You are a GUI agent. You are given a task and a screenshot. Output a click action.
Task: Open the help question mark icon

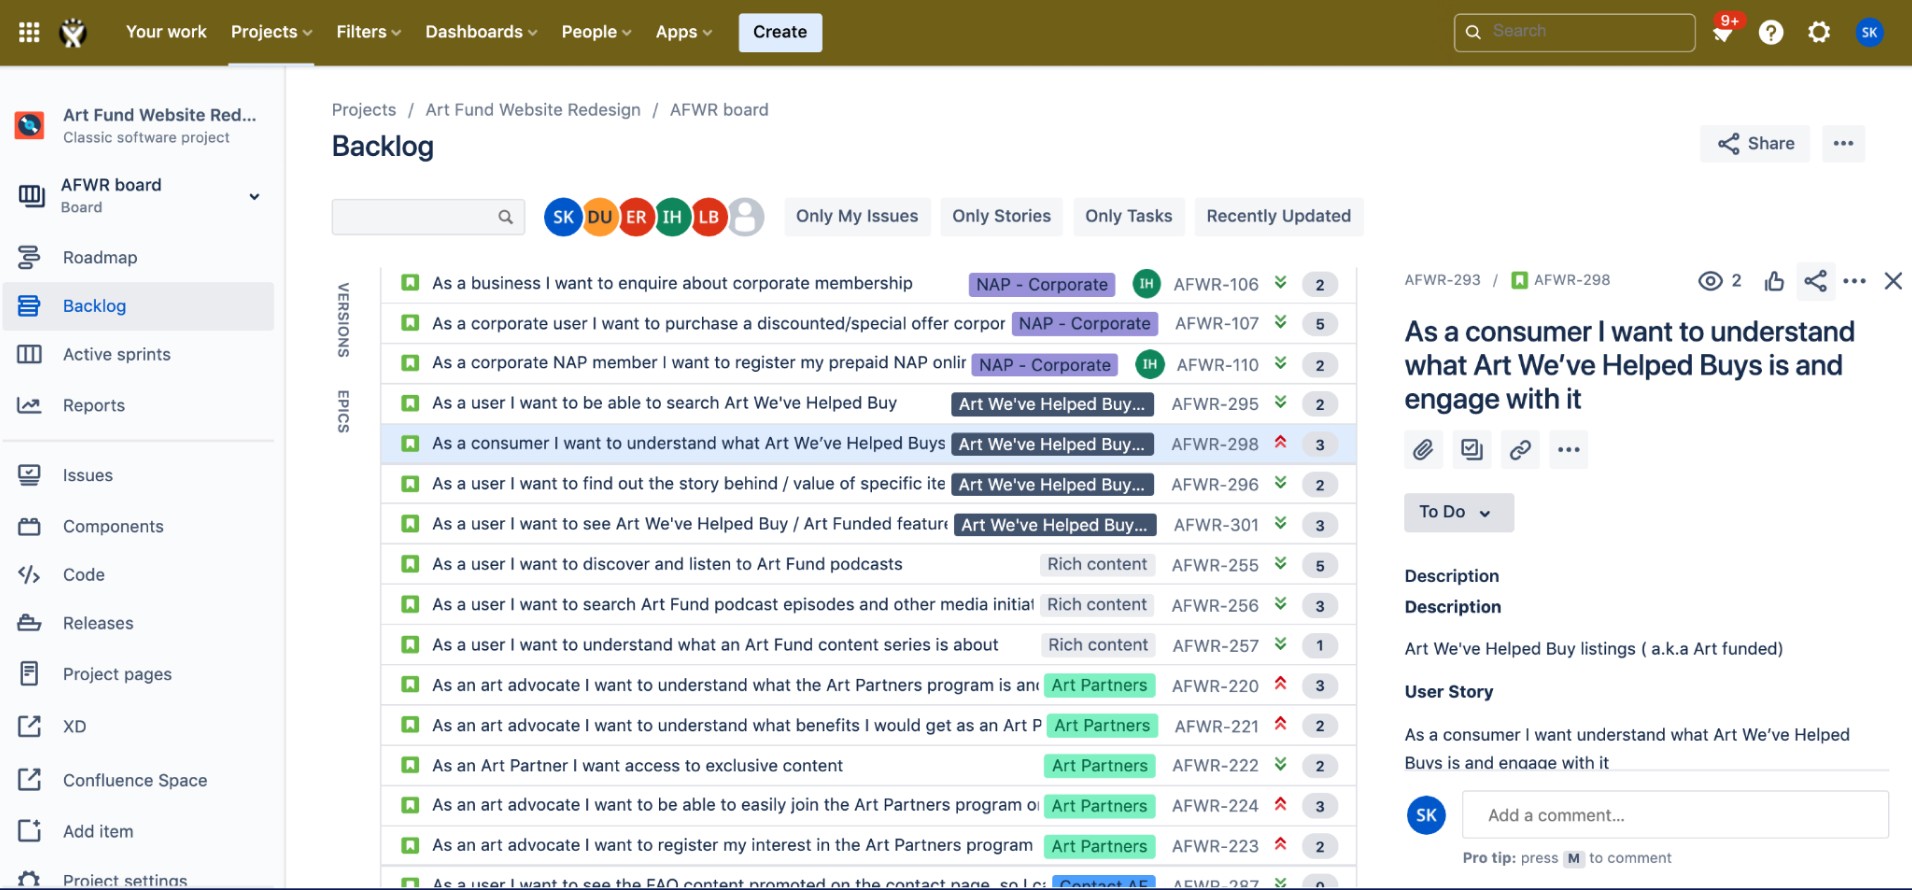(x=1771, y=32)
